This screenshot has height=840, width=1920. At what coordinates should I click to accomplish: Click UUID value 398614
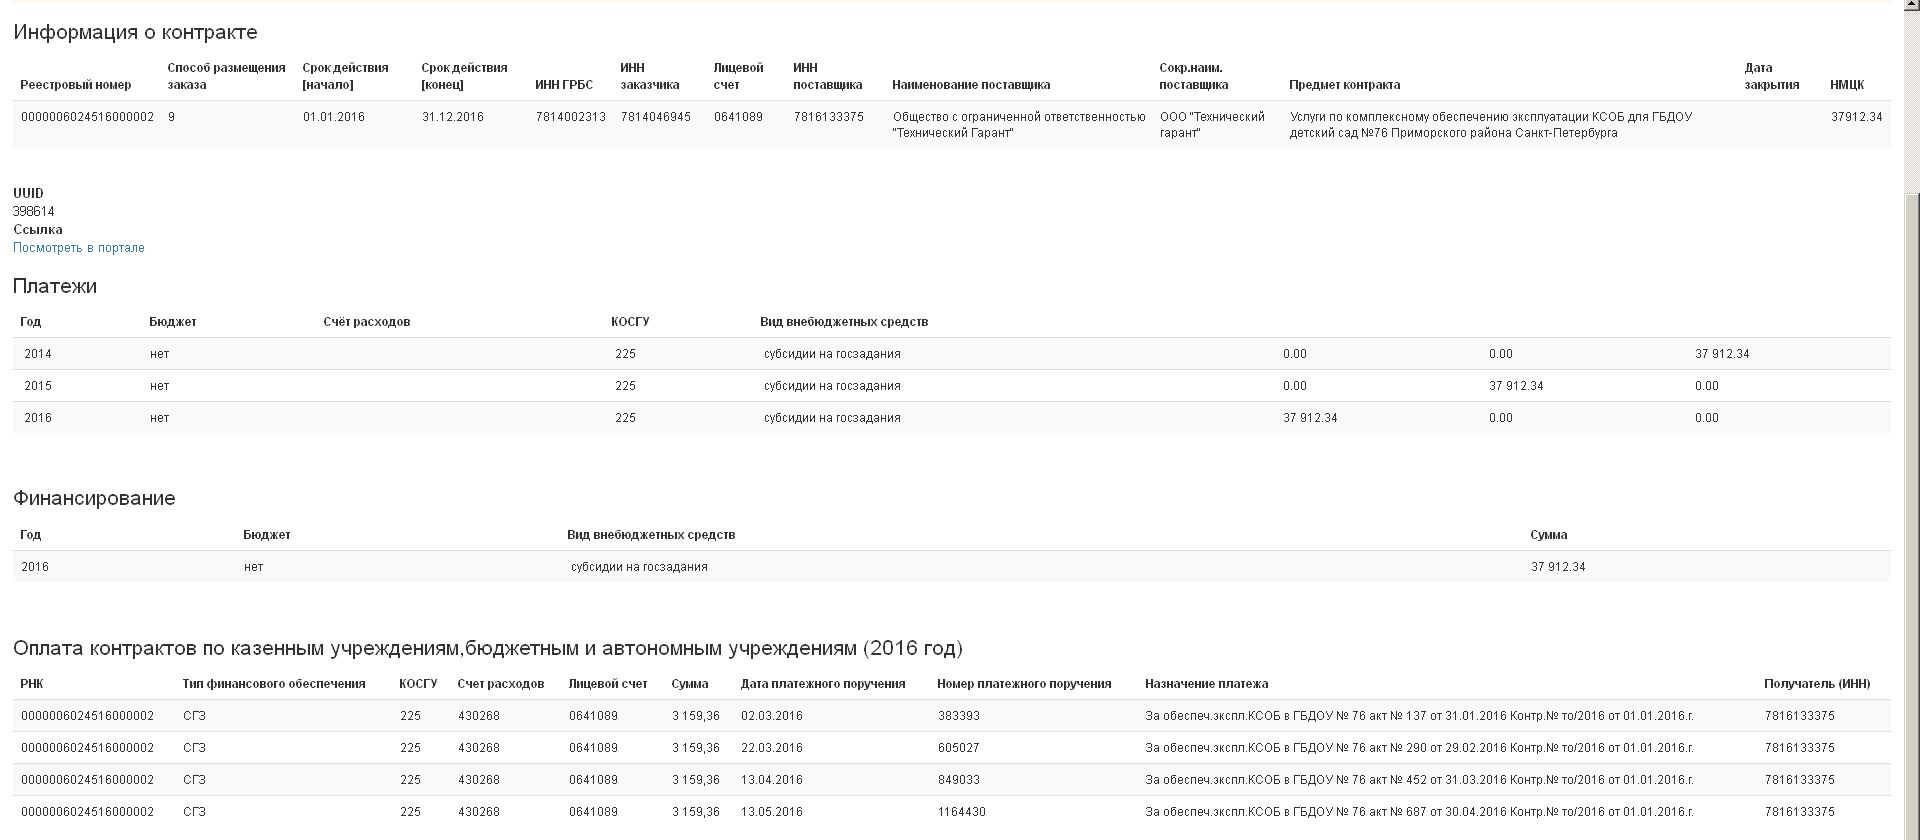pos(34,212)
